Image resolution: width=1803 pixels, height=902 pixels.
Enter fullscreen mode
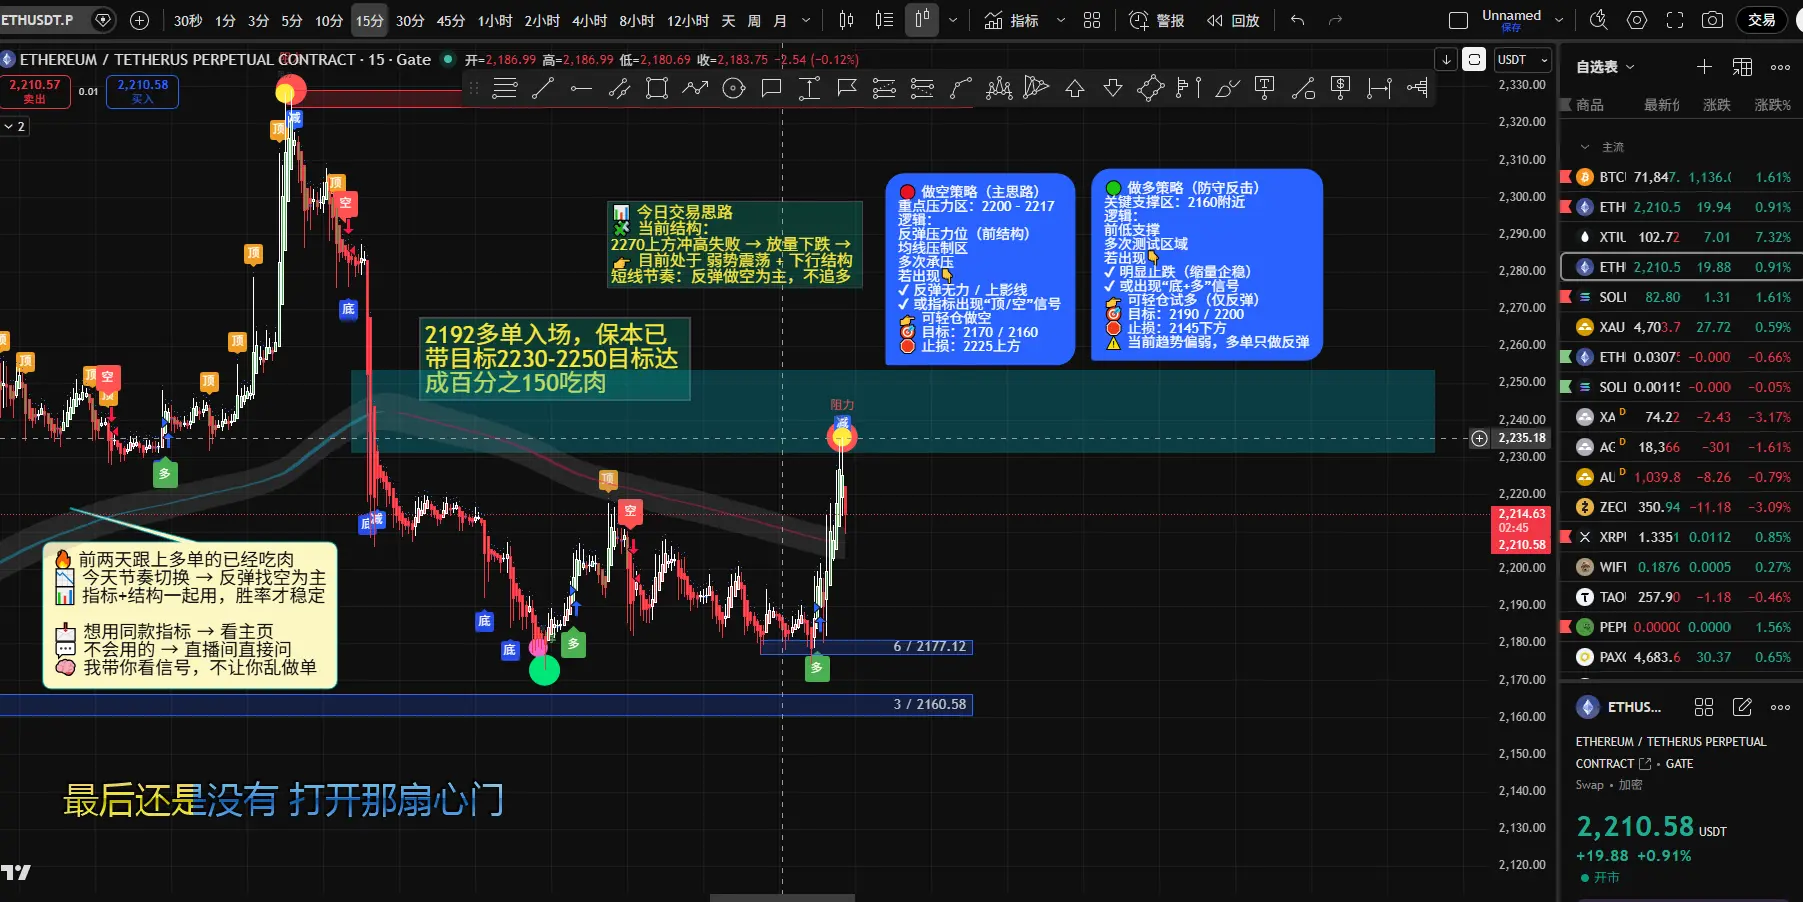click(x=1675, y=20)
